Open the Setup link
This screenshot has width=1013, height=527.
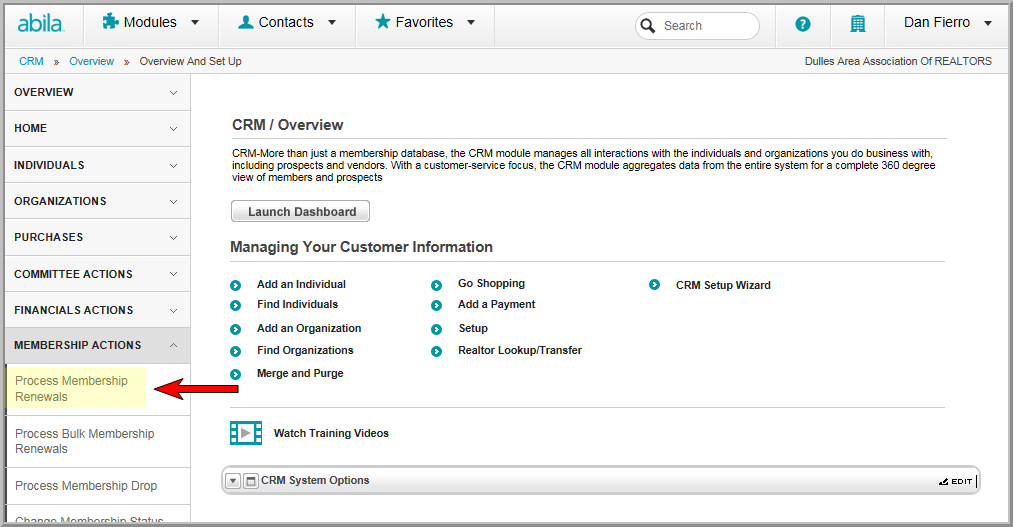(473, 328)
